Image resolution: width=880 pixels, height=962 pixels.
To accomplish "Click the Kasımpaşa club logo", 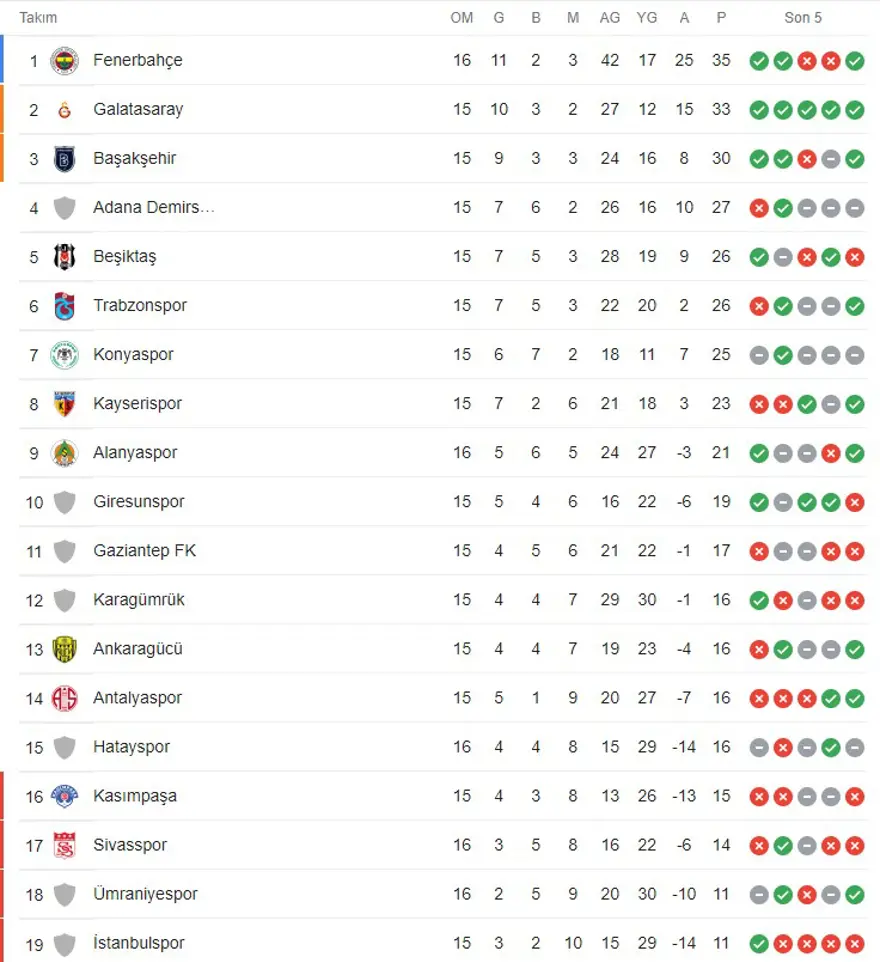I will pyautogui.click(x=65, y=795).
